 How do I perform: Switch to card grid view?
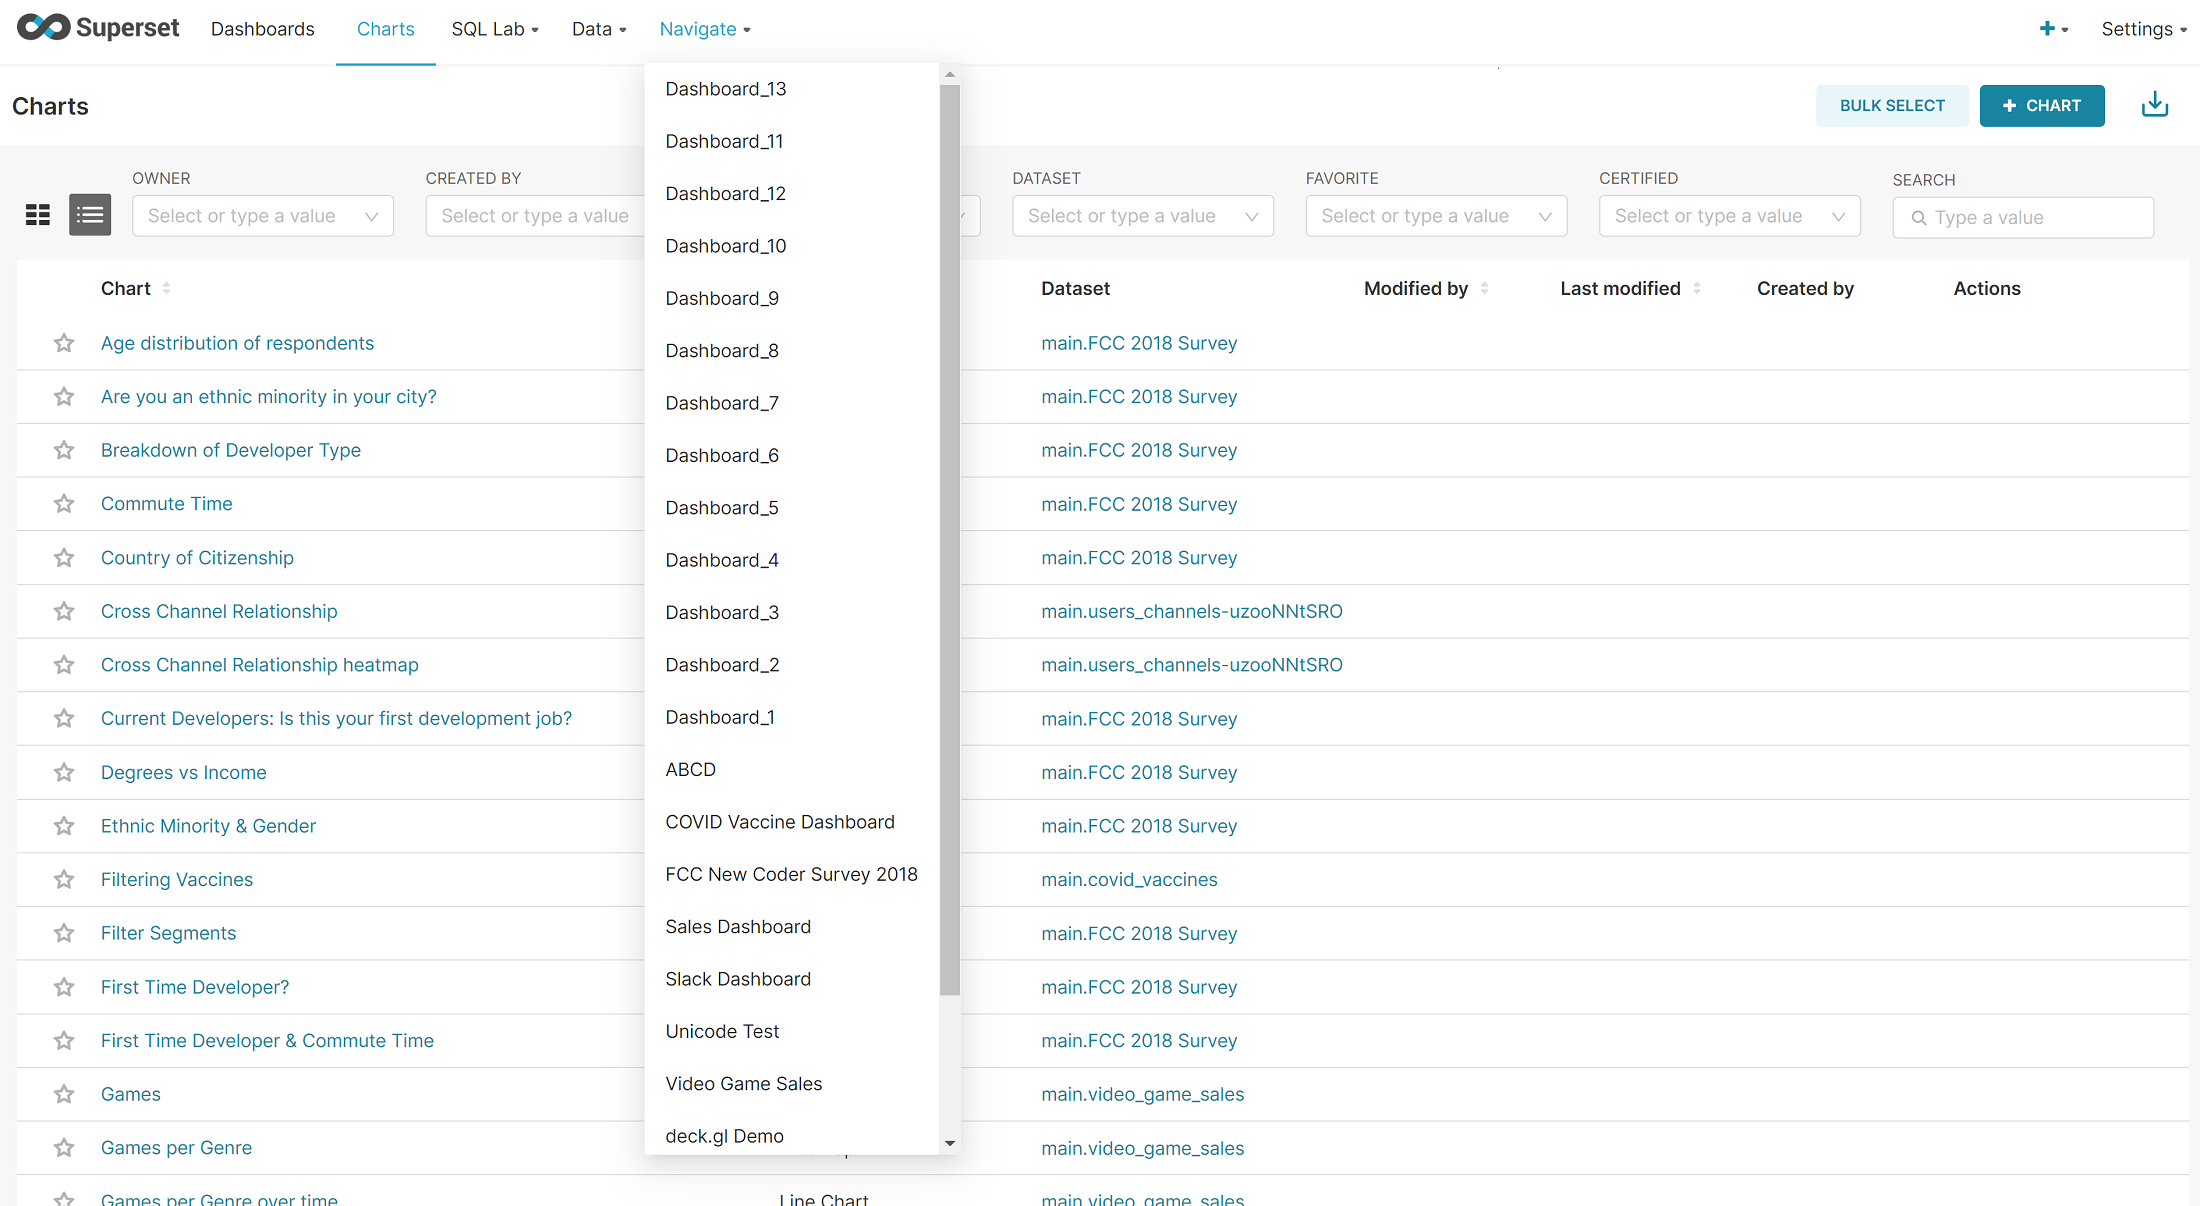38,215
